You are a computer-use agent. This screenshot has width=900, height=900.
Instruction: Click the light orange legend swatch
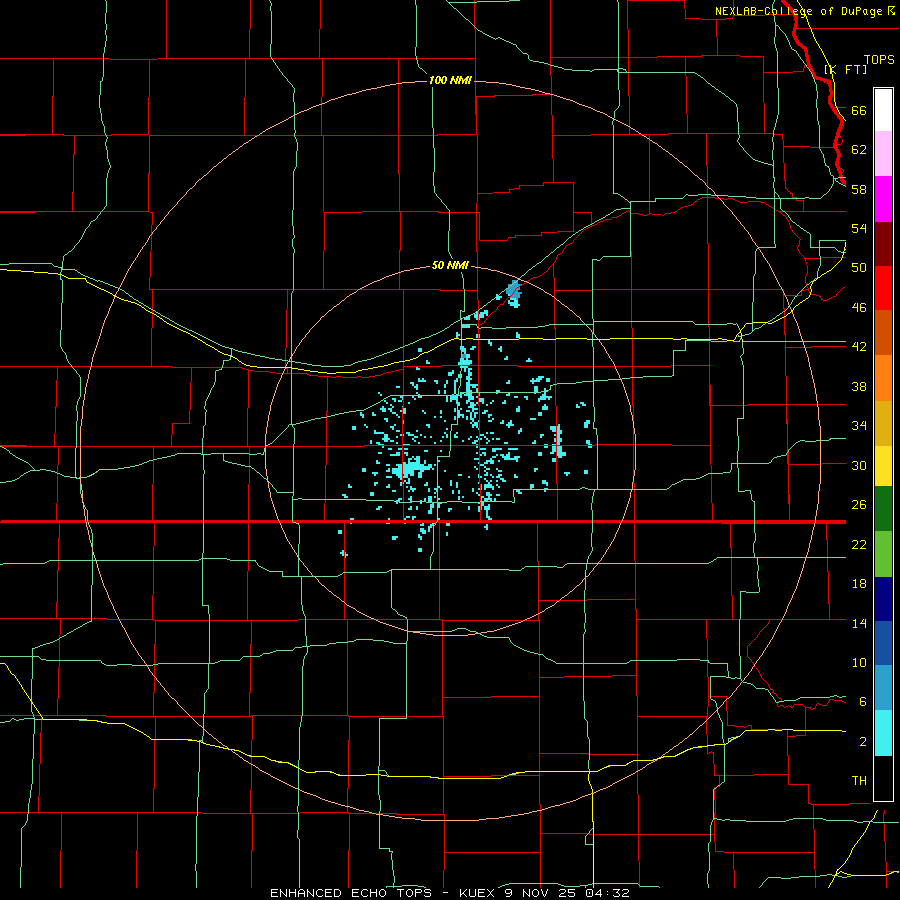click(x=883, y=378)
